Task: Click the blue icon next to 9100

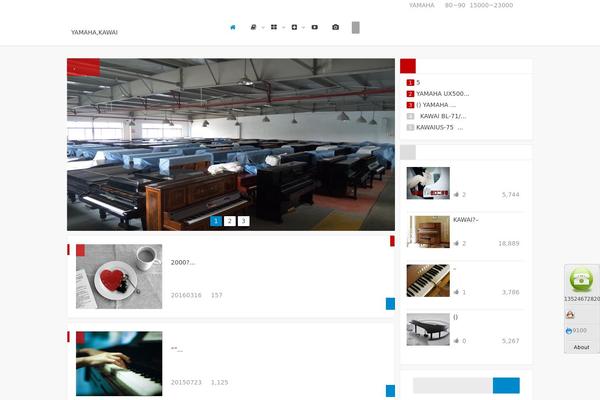Action: [569, 331]
